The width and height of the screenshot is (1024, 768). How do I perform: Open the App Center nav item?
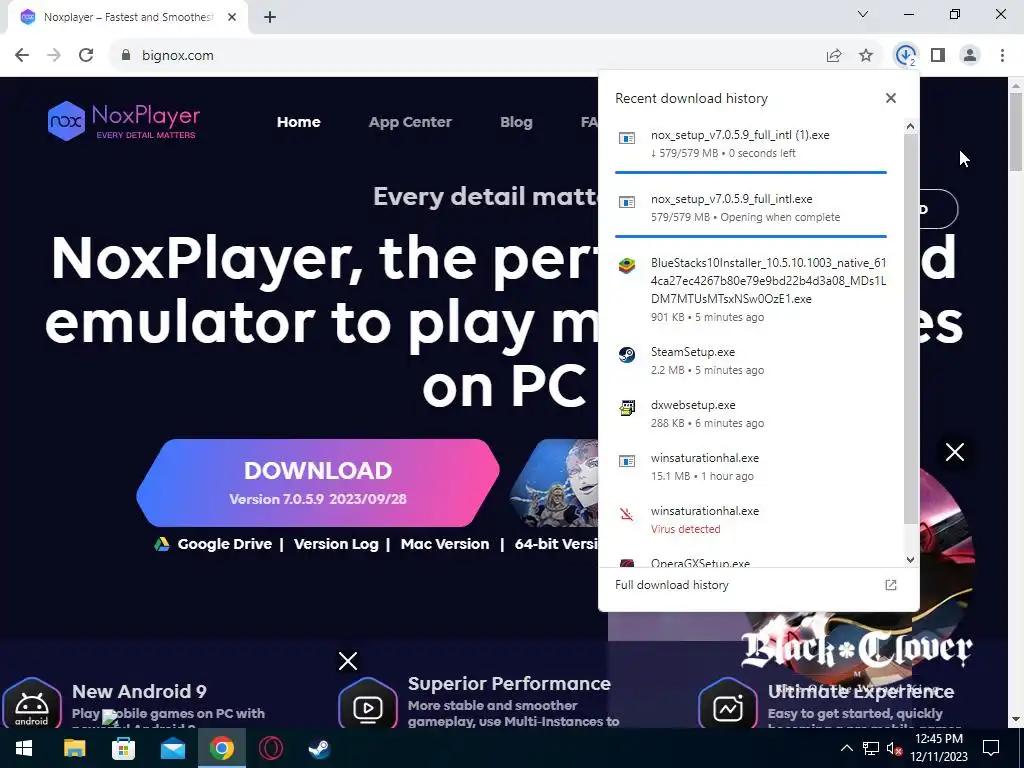tap(410, 122)
